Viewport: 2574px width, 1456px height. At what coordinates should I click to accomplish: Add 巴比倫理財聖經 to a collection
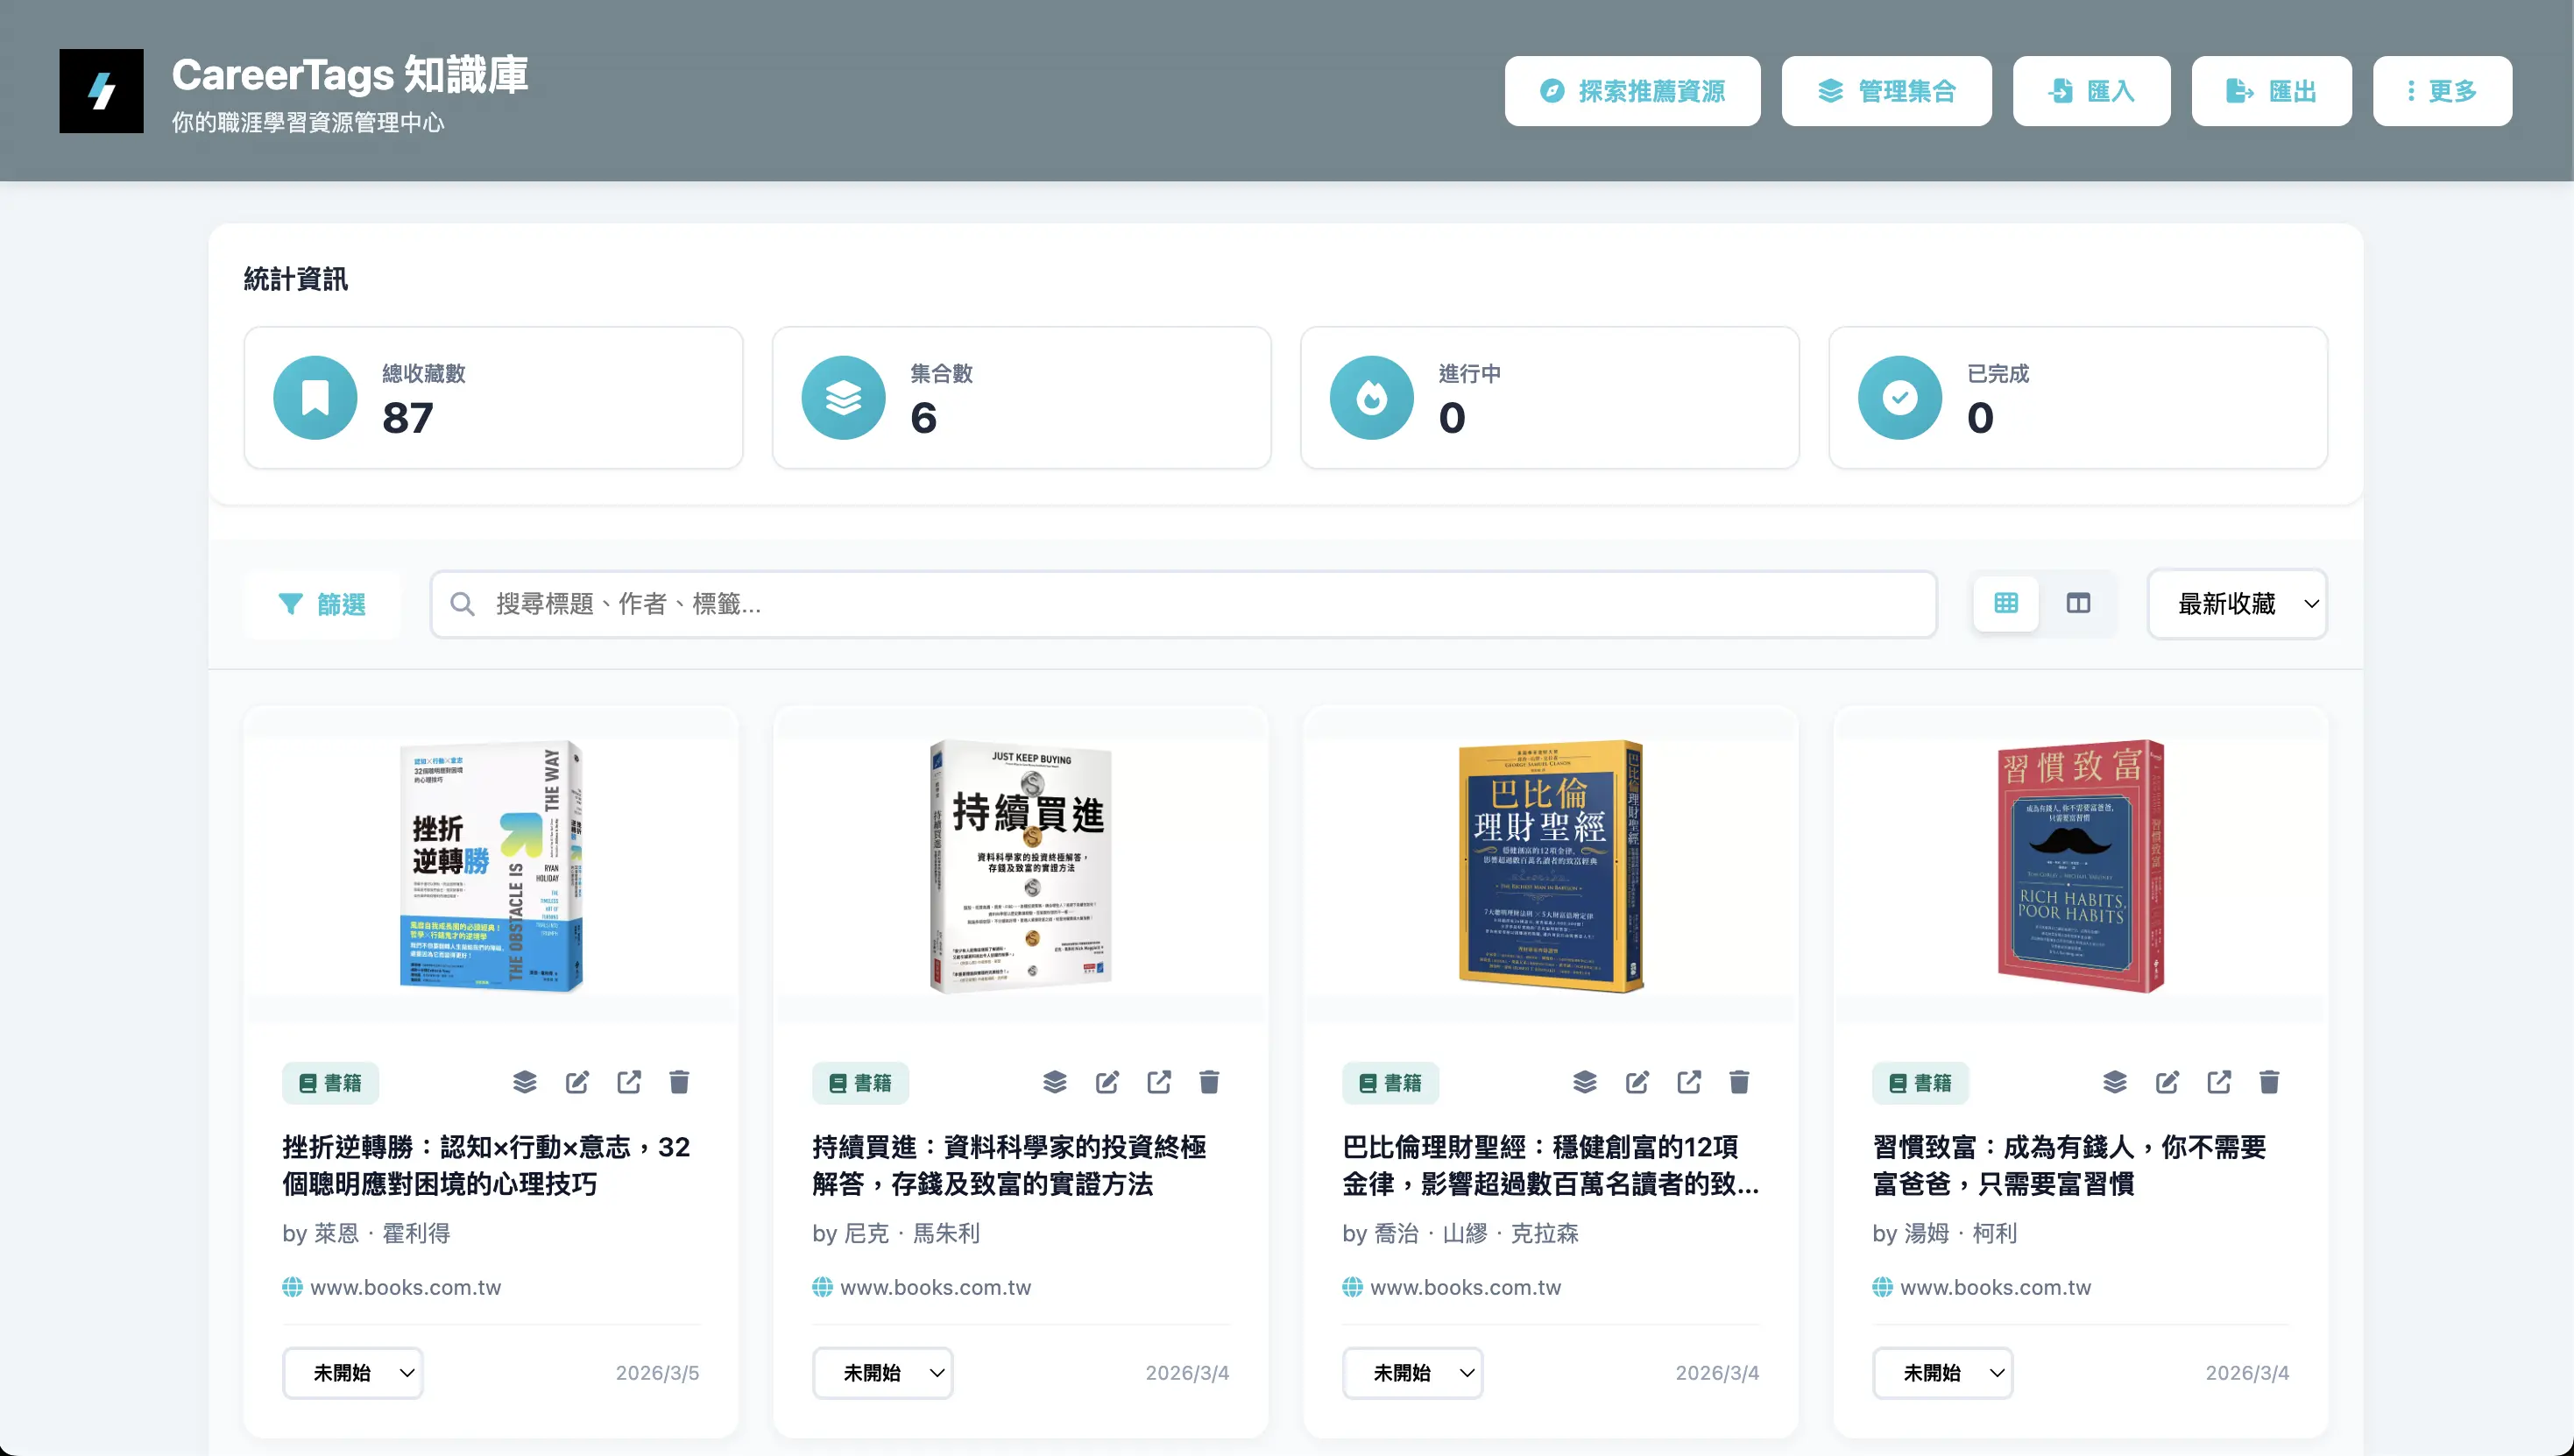[x=1585, y=1082]
